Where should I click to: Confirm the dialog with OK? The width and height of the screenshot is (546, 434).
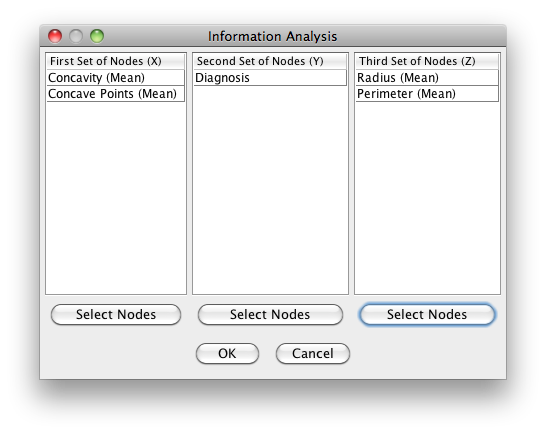[227, 354]
